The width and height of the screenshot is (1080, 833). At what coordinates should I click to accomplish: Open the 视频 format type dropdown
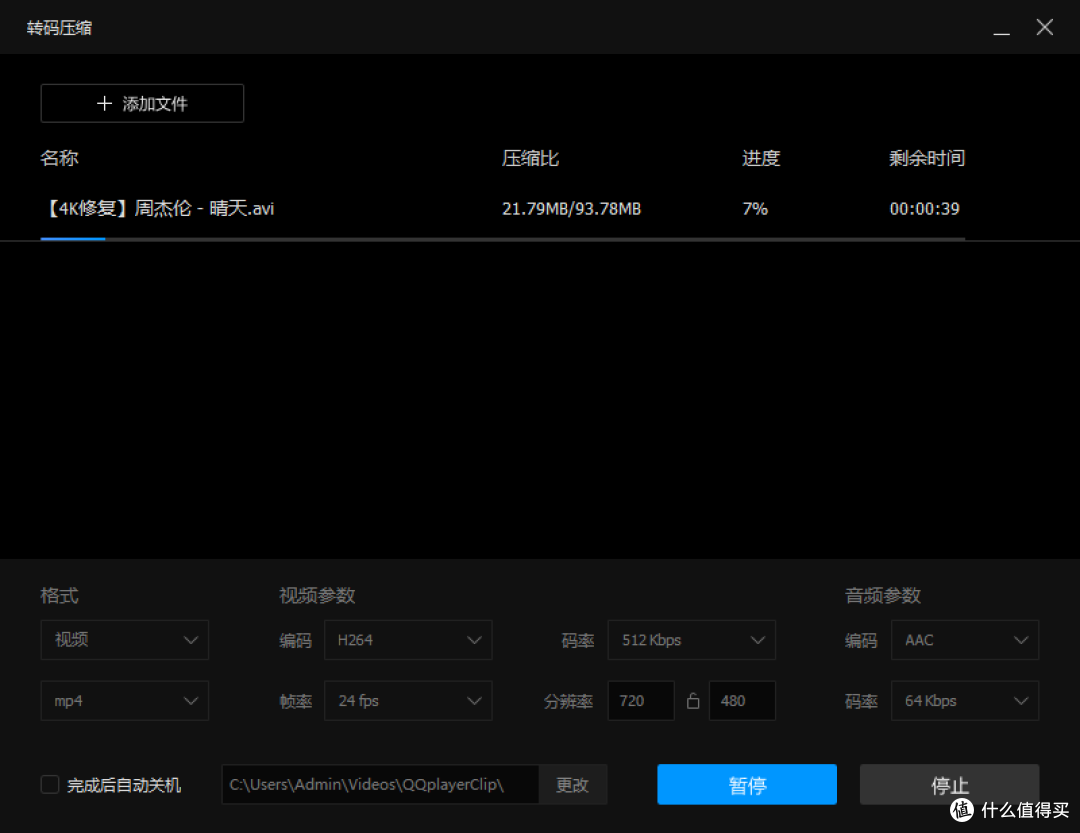pyautogui.click(x=125, y=640)
